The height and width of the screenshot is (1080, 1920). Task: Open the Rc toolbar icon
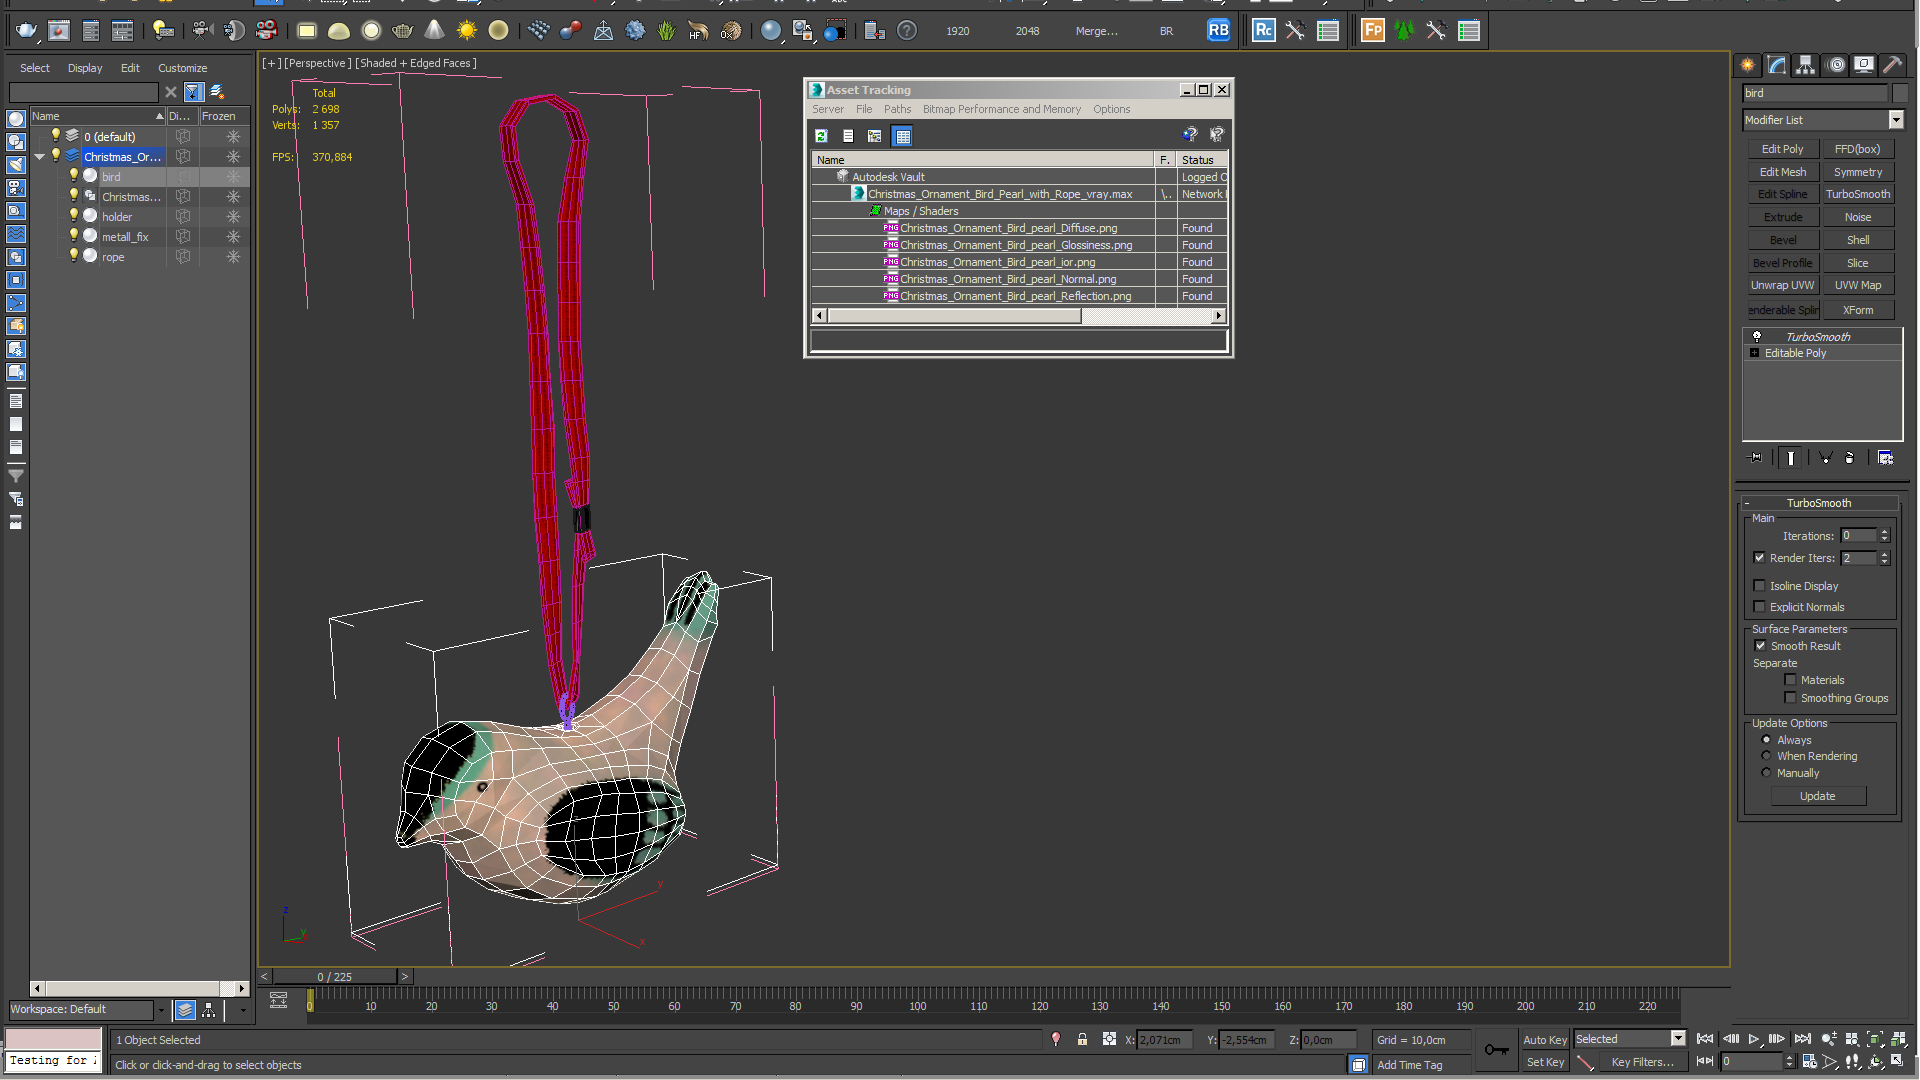[1263, 31]
